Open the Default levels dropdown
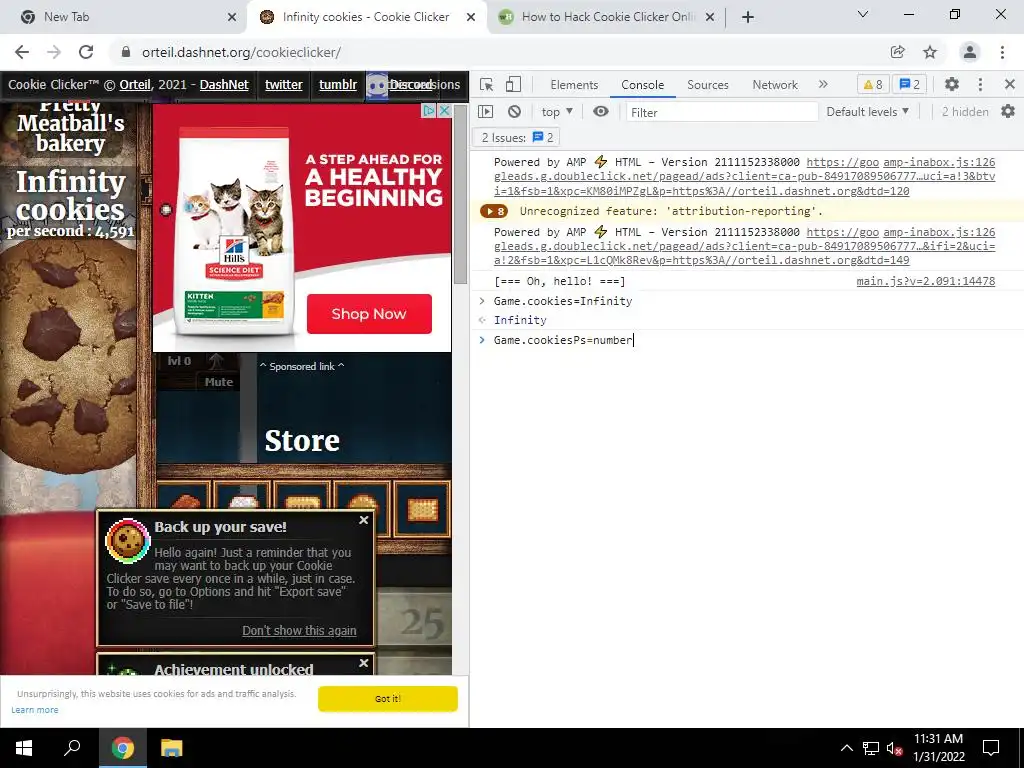Viewport: 1024px width, 768px height. pyautogui.click(x=867, y=112)
